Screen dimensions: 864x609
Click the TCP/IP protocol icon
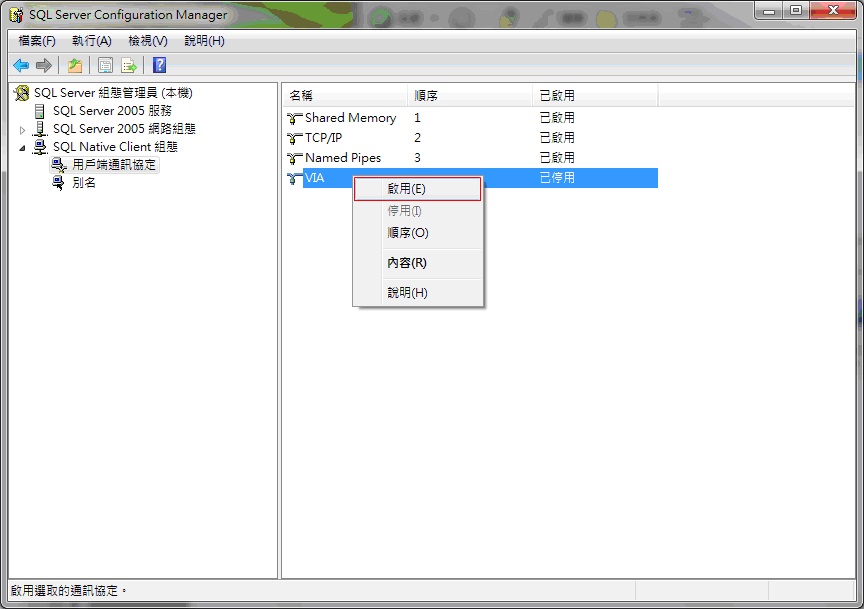tap(295, 138)
